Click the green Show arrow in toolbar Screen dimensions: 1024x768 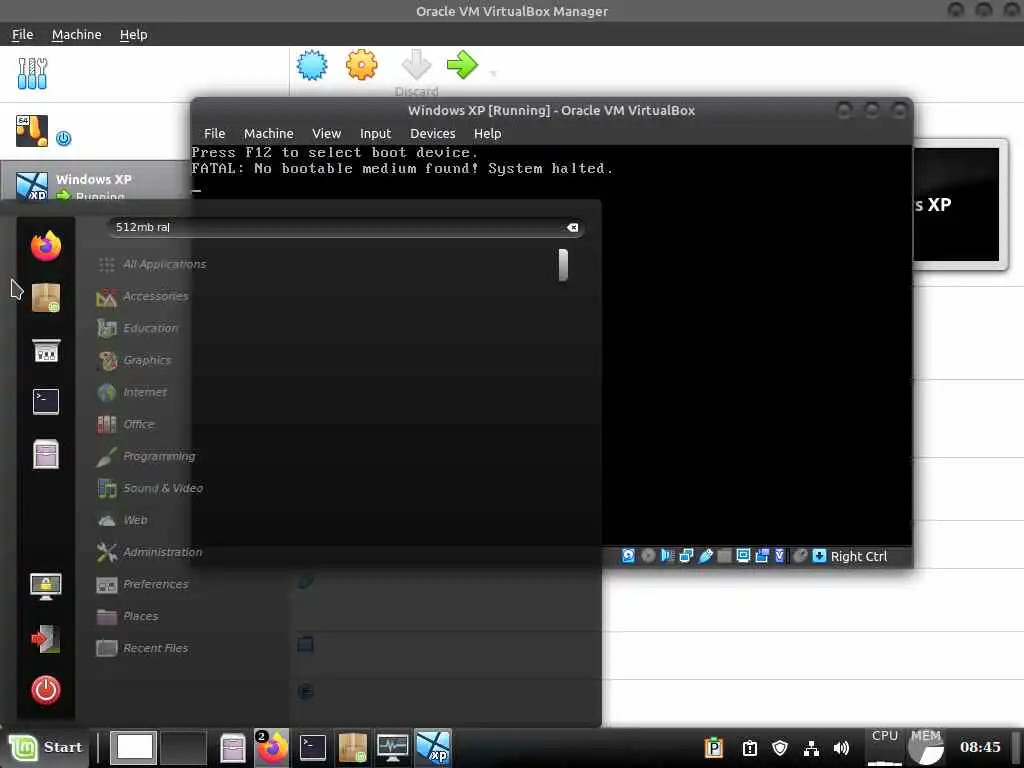(462, 65)
